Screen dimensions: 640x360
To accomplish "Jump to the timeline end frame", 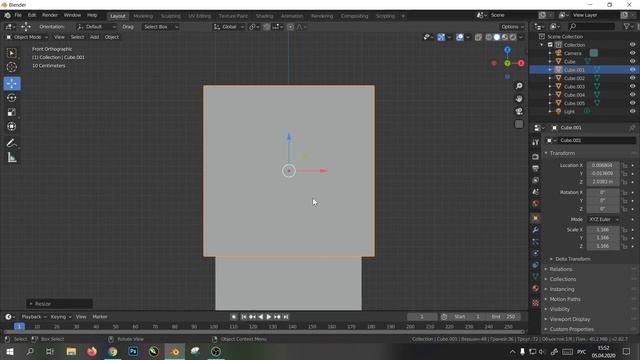I will pos(286,317).
